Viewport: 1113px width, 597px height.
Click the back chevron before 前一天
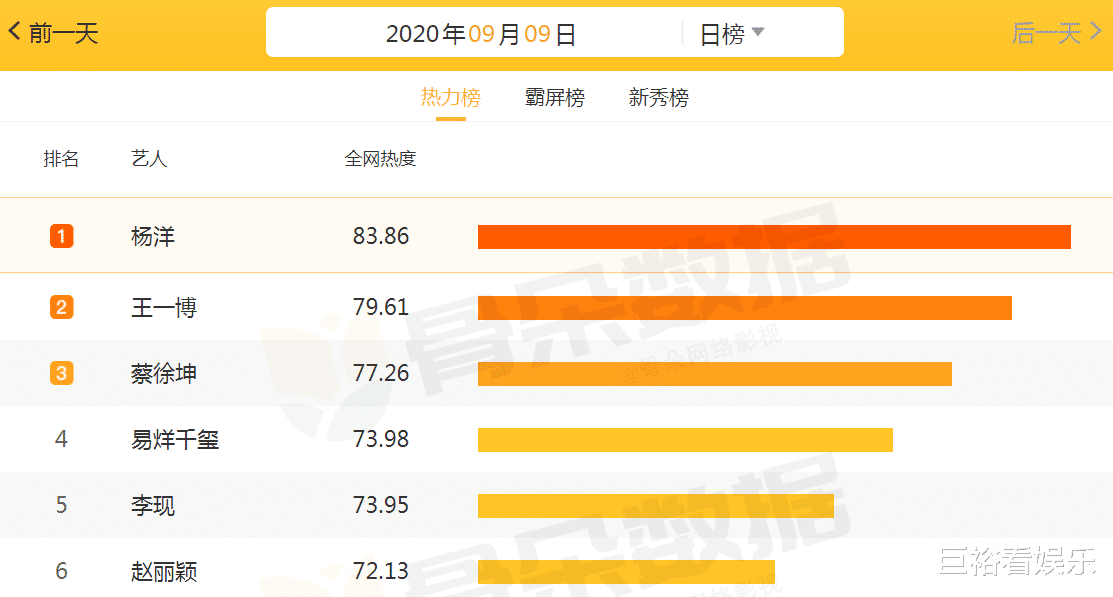point(13,31)
